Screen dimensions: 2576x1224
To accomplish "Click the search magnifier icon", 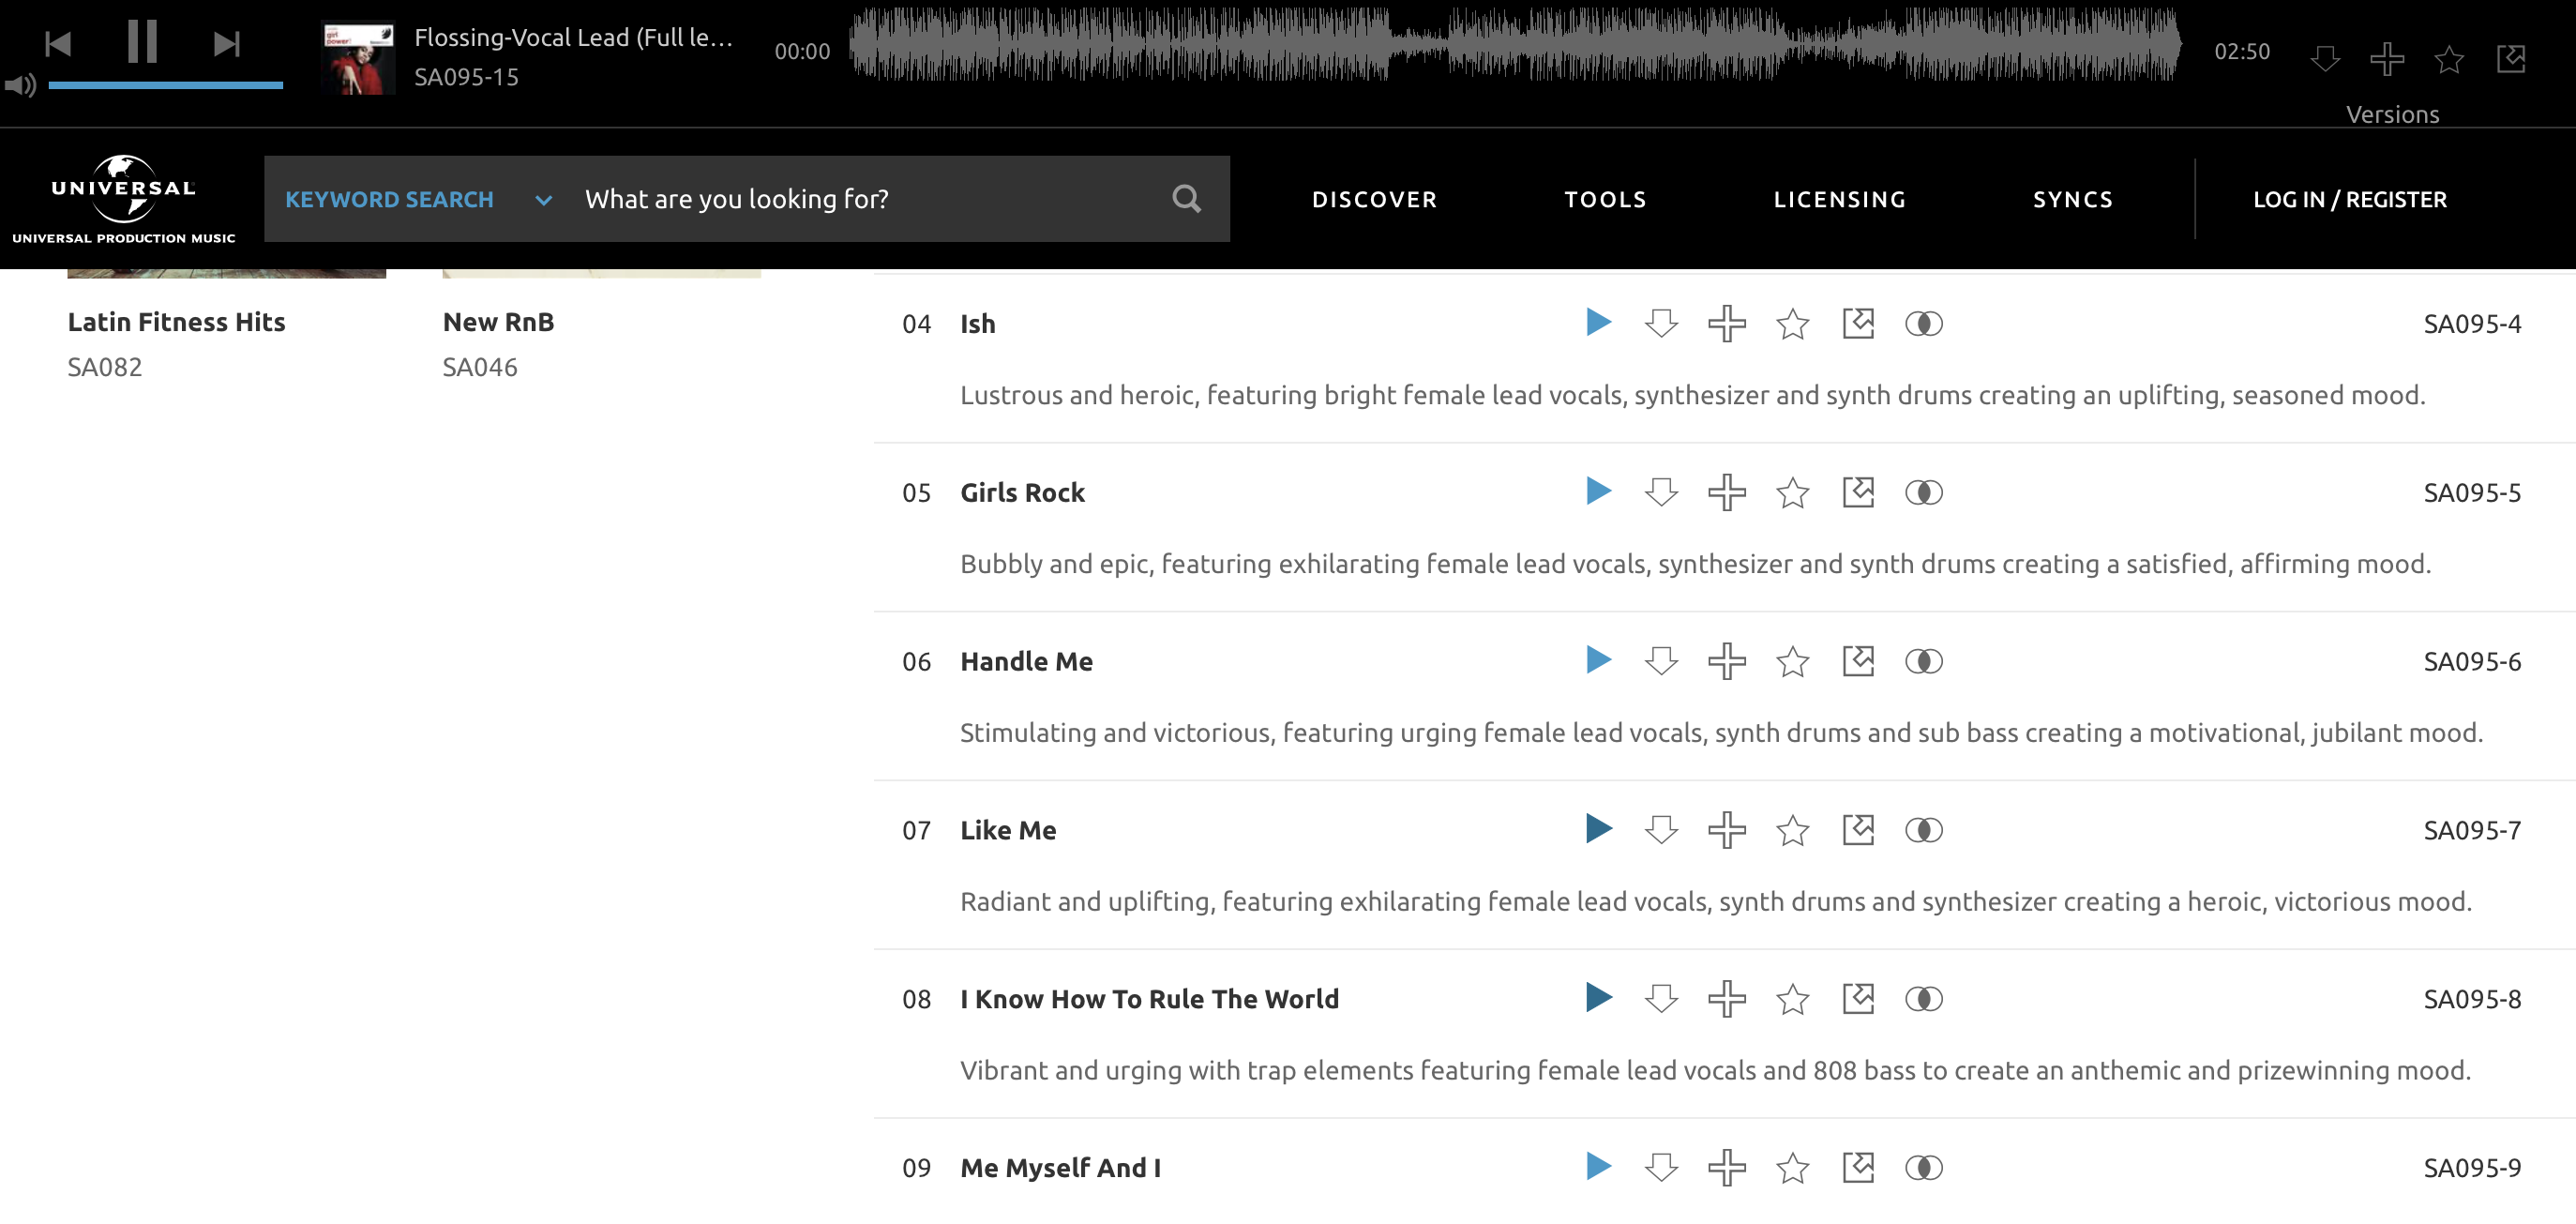I will point(1186,199).
